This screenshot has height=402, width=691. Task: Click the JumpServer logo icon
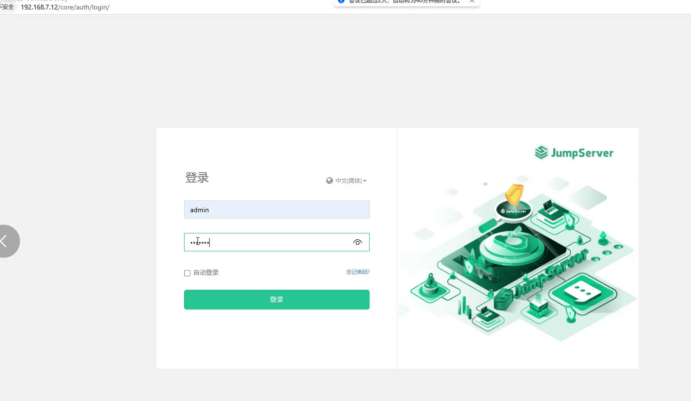coord(541,153)
